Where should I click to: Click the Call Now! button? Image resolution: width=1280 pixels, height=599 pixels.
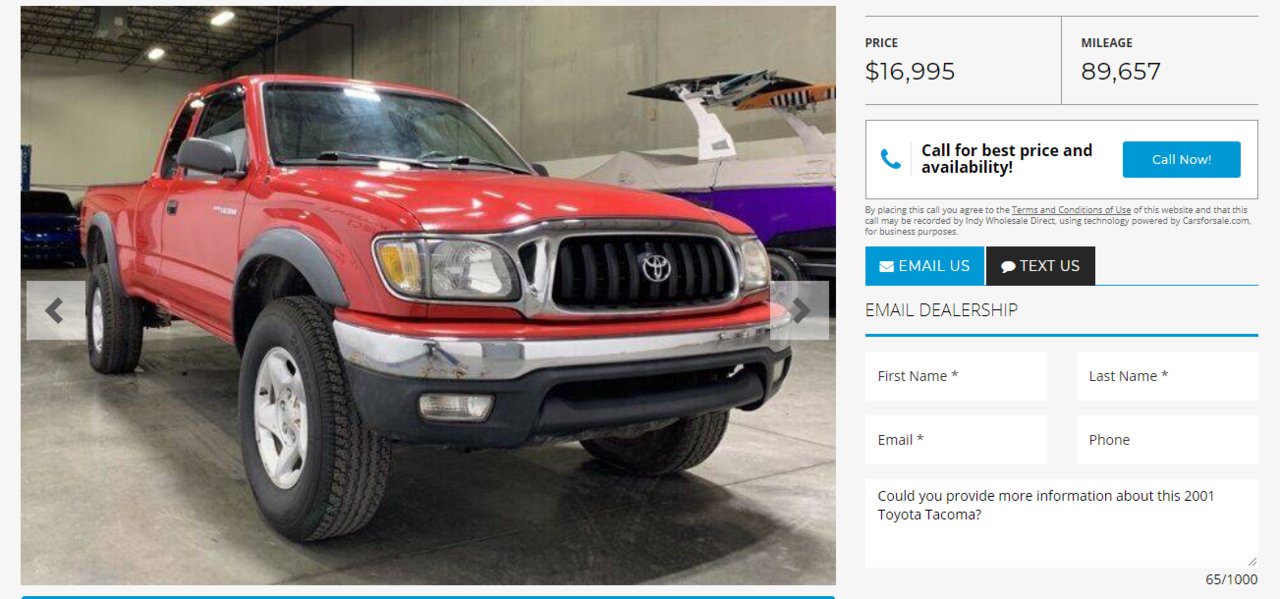(1181, 160)
